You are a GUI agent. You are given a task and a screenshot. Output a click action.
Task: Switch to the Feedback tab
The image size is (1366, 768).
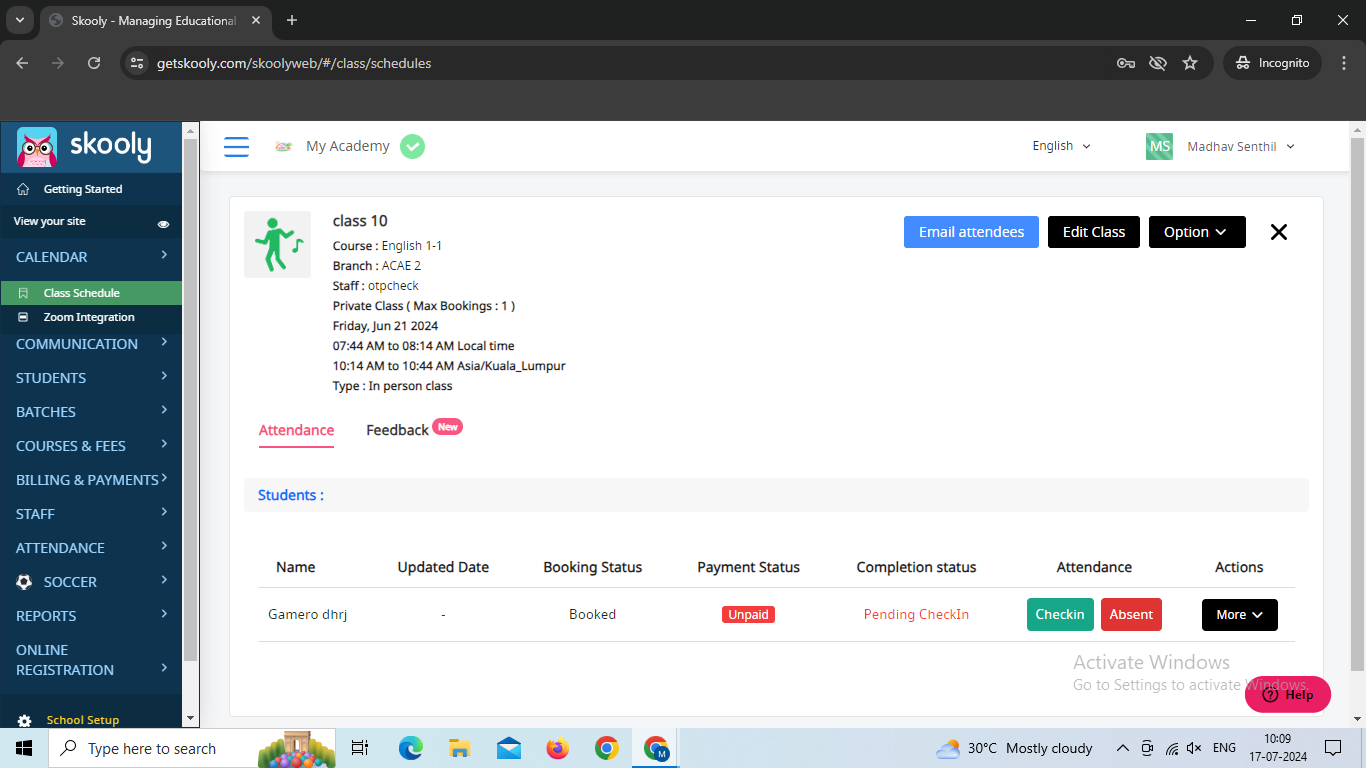tap(397, 430)
